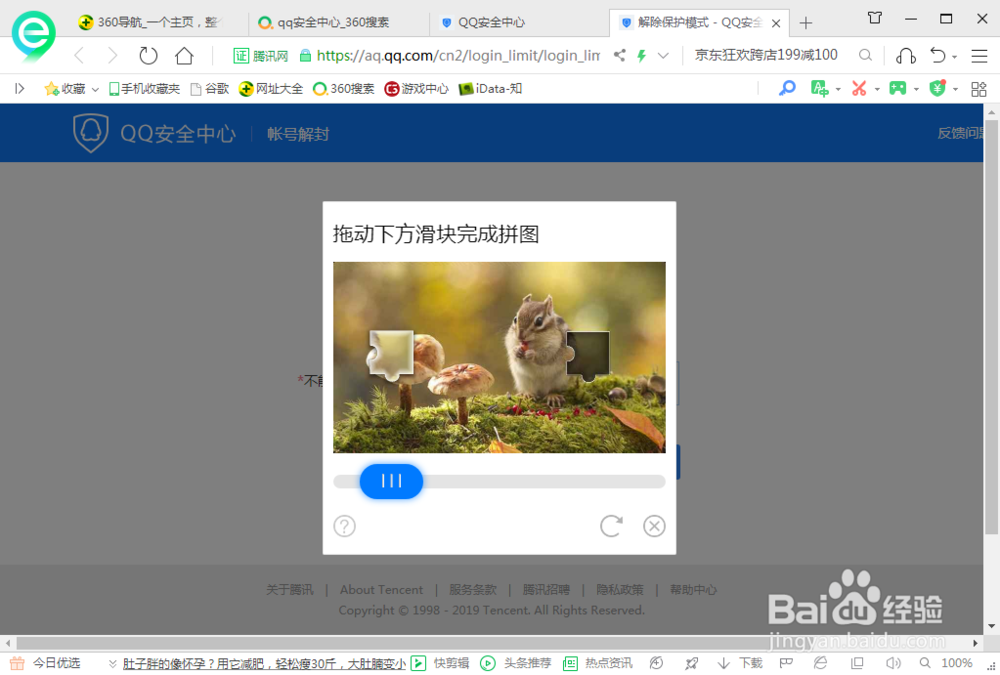The height and width of the screenshot is (675, 1000).
Task: Click the light puzzle piece on image
Action: pos(390,355)
